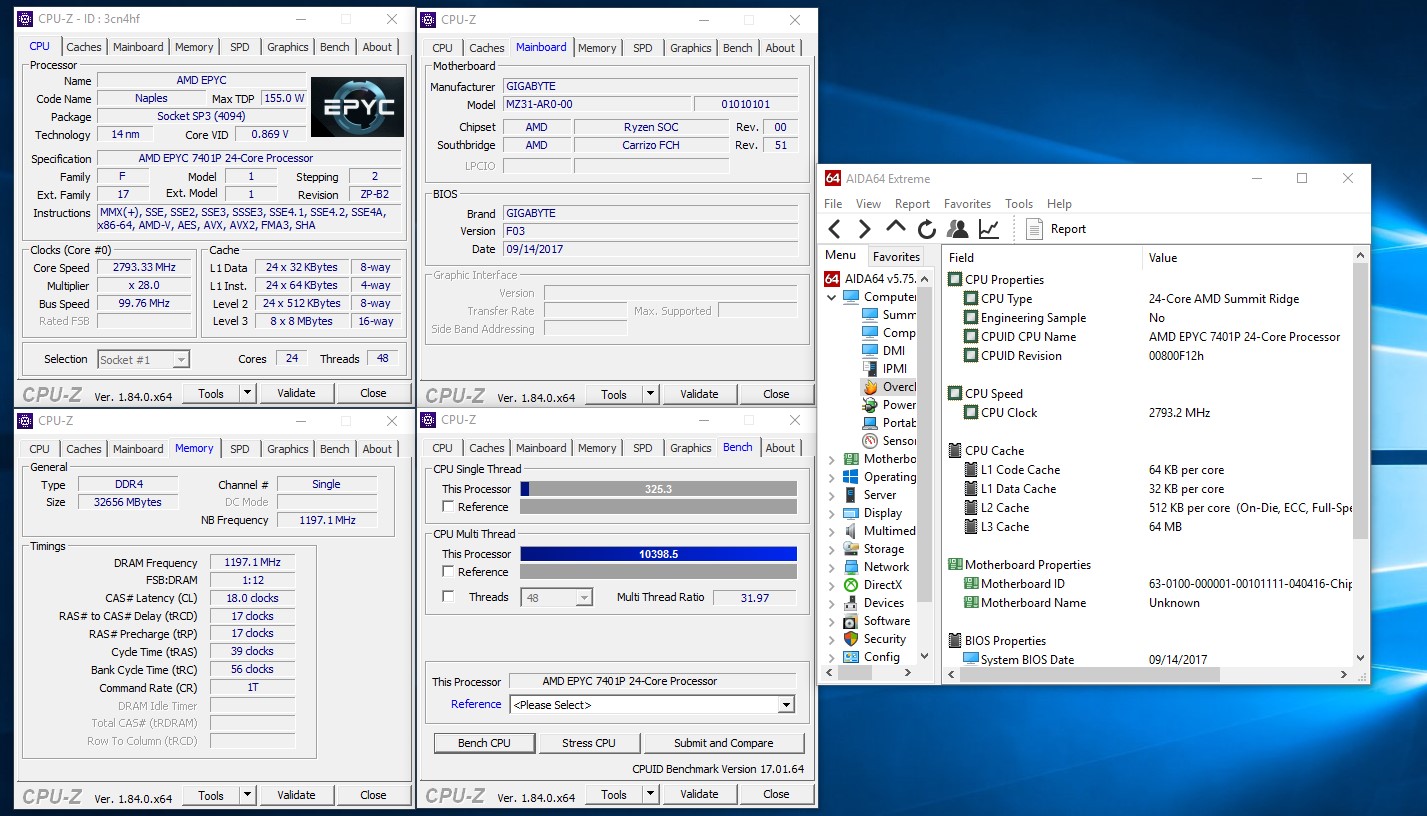Enable Reference checkbox under CPU Single Thread

pyautogui.click(x=448, y=507)
